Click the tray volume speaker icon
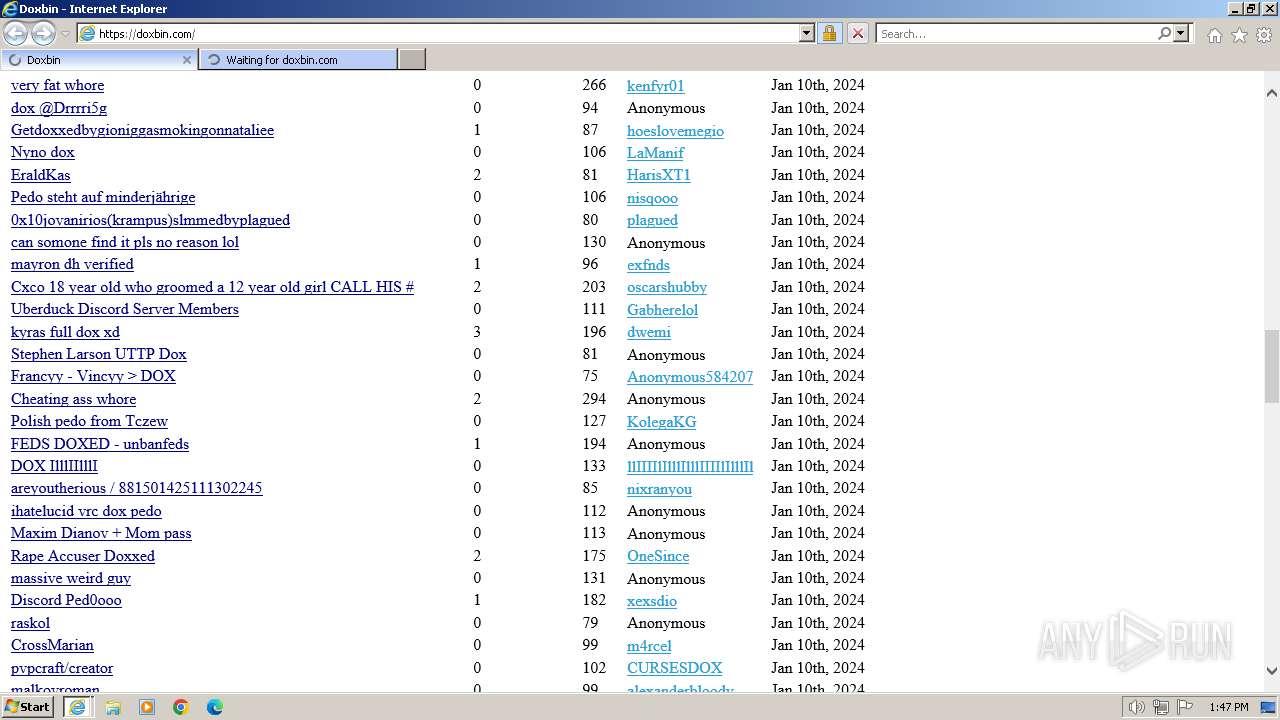 (1137, 707)
